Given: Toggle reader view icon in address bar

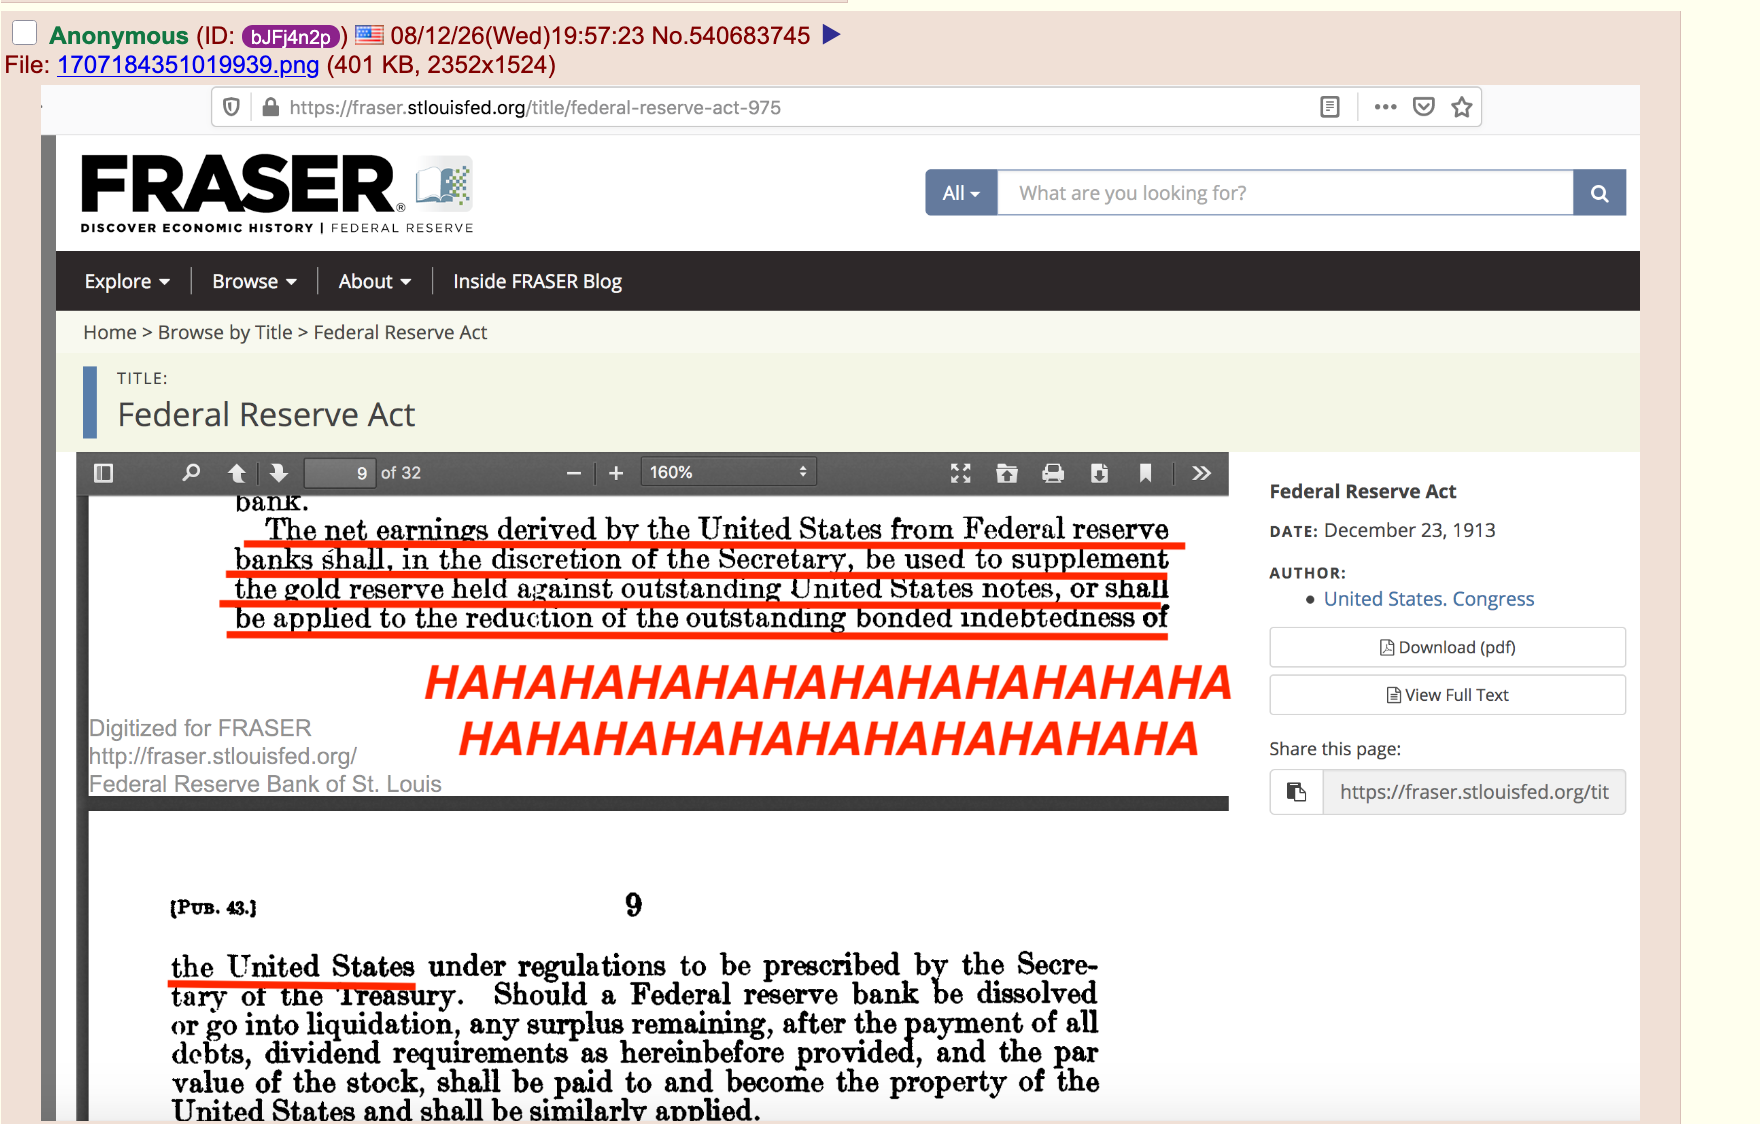Looking at the screenshot, I should click(x=1330, y=107).
